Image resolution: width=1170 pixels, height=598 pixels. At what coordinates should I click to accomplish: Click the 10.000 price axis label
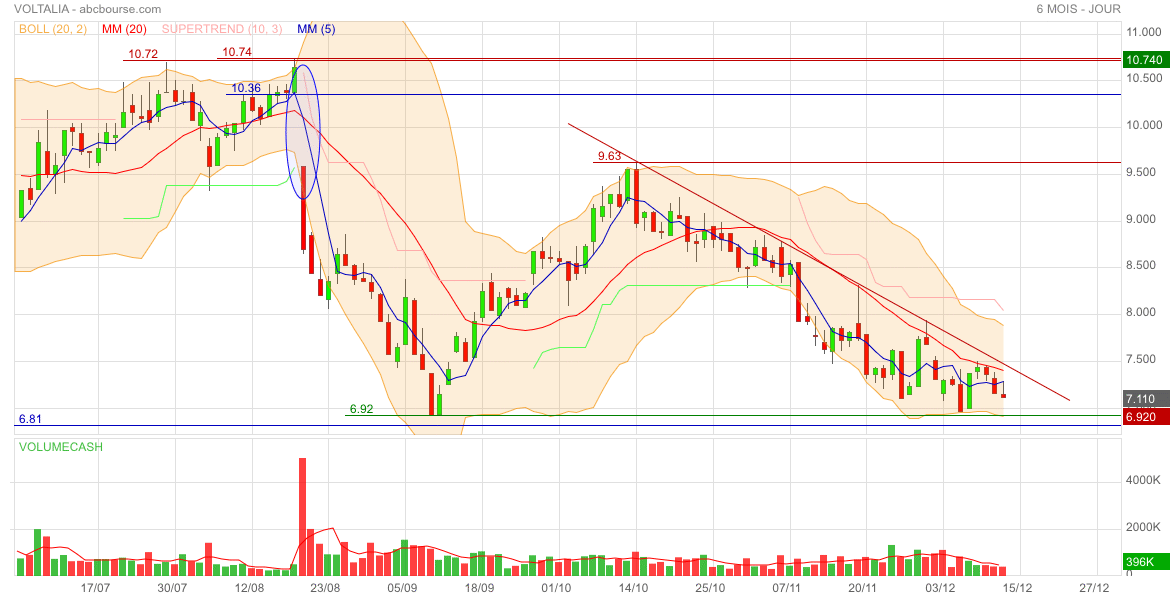tap(1144, 125)
